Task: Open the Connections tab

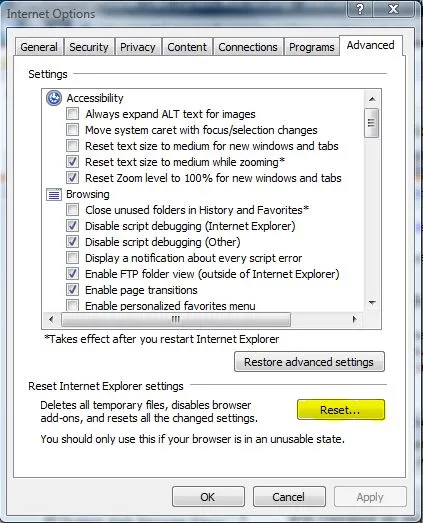Action: (x=248, y=47)
